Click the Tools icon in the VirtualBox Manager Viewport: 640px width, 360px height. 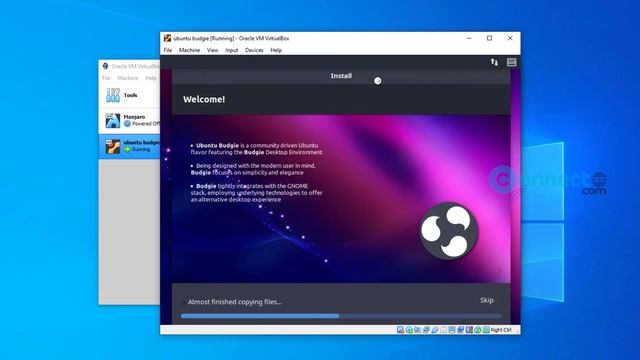point(113,96)
